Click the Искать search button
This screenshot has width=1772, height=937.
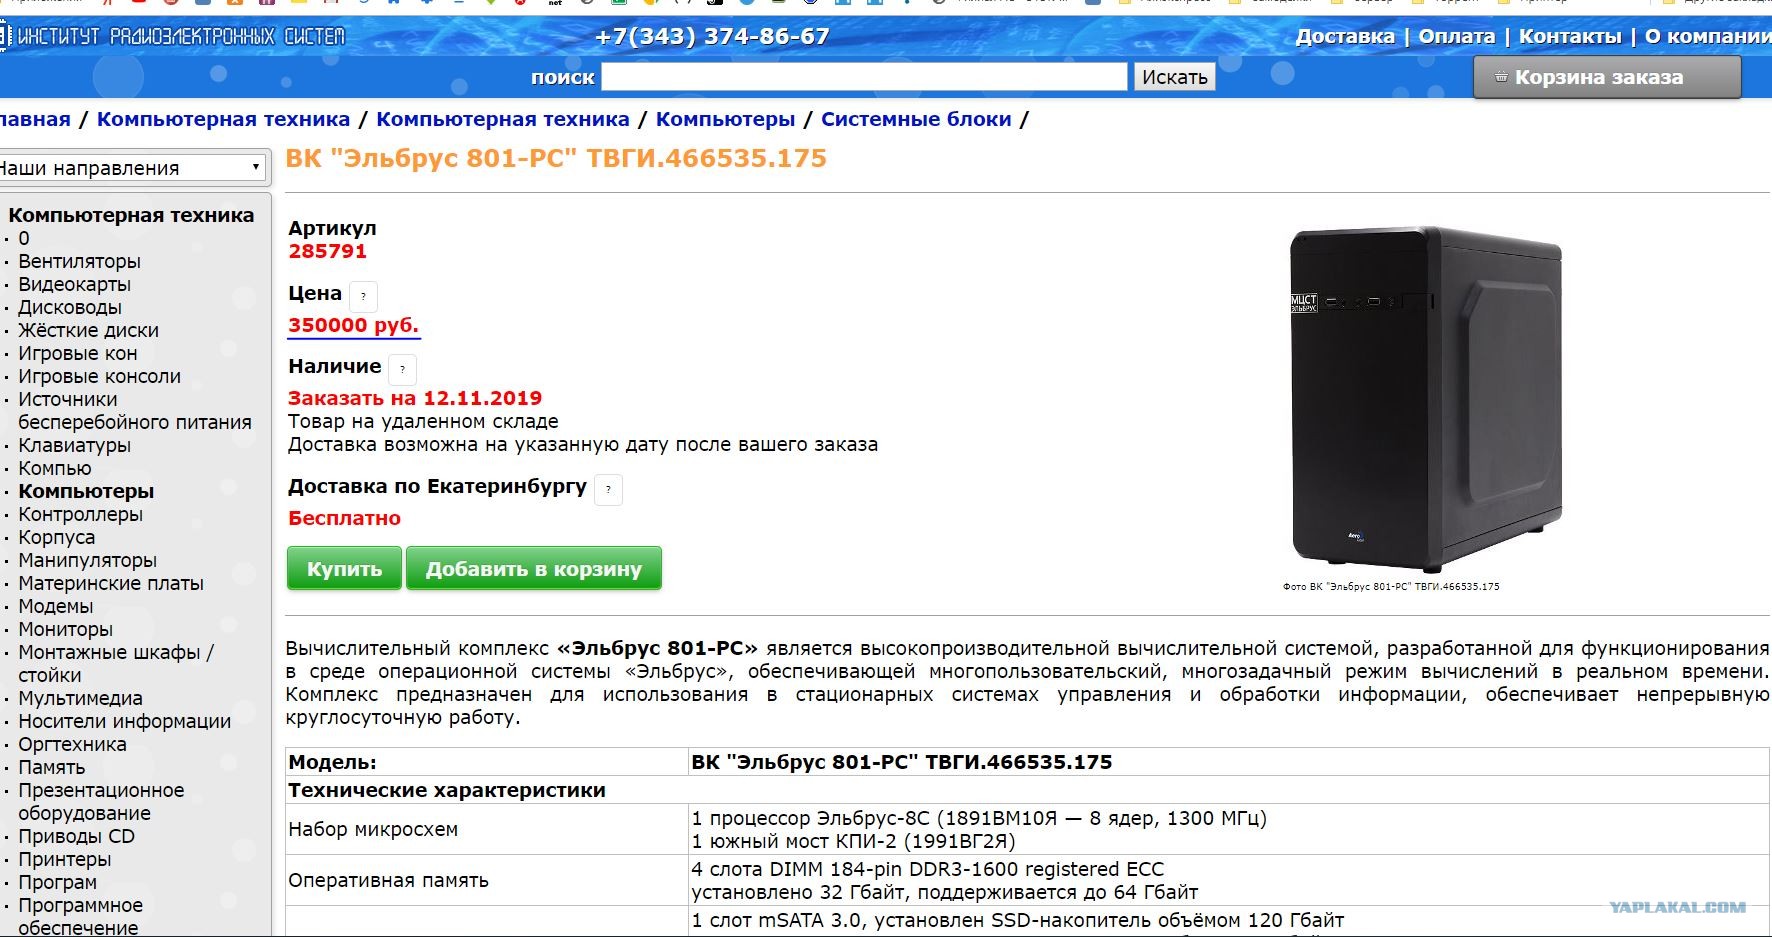coord(1174,77)
